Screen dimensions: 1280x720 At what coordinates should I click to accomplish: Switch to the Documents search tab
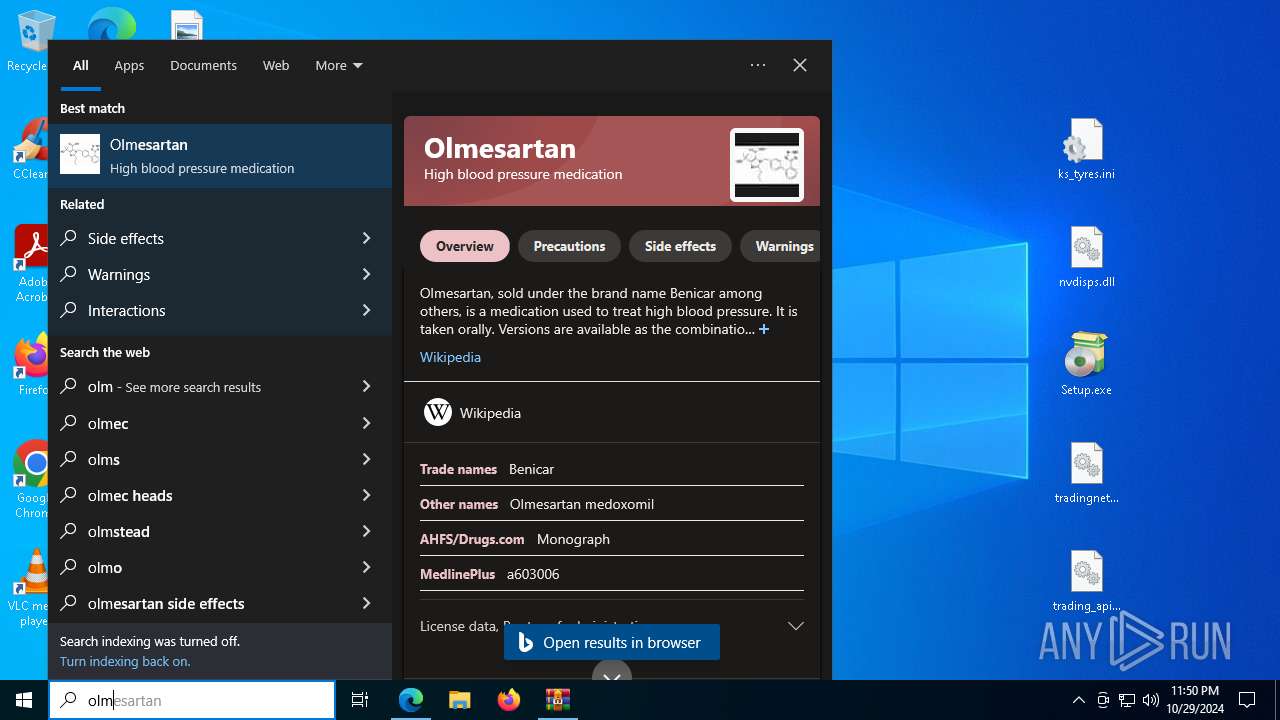point(203,65)
